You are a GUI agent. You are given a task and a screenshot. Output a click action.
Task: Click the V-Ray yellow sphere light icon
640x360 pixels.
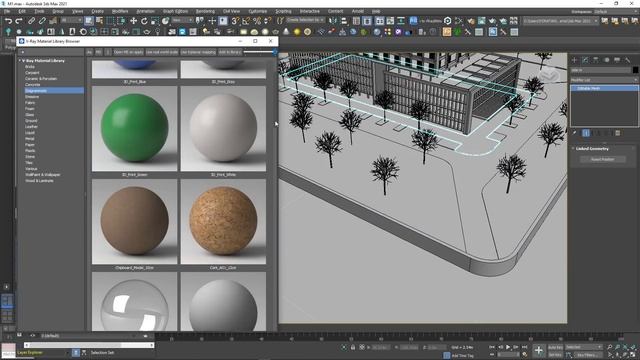pos(297,31)
